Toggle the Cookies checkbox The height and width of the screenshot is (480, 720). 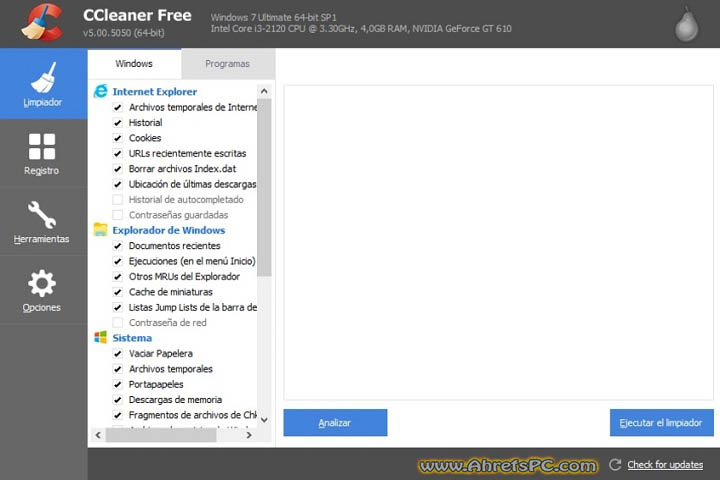[118, 138]
